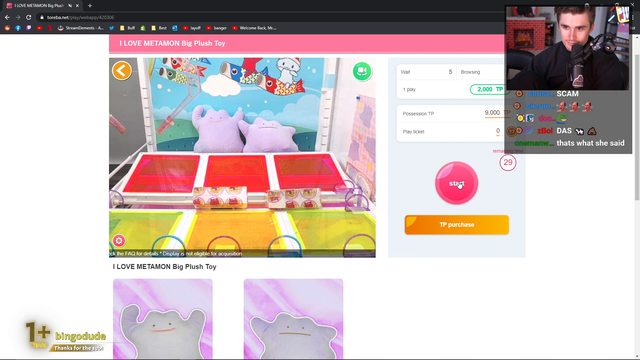Click the Browsing label
Image resolution: width=640 pixels, height=360 pixels.
tap(470, 72)
